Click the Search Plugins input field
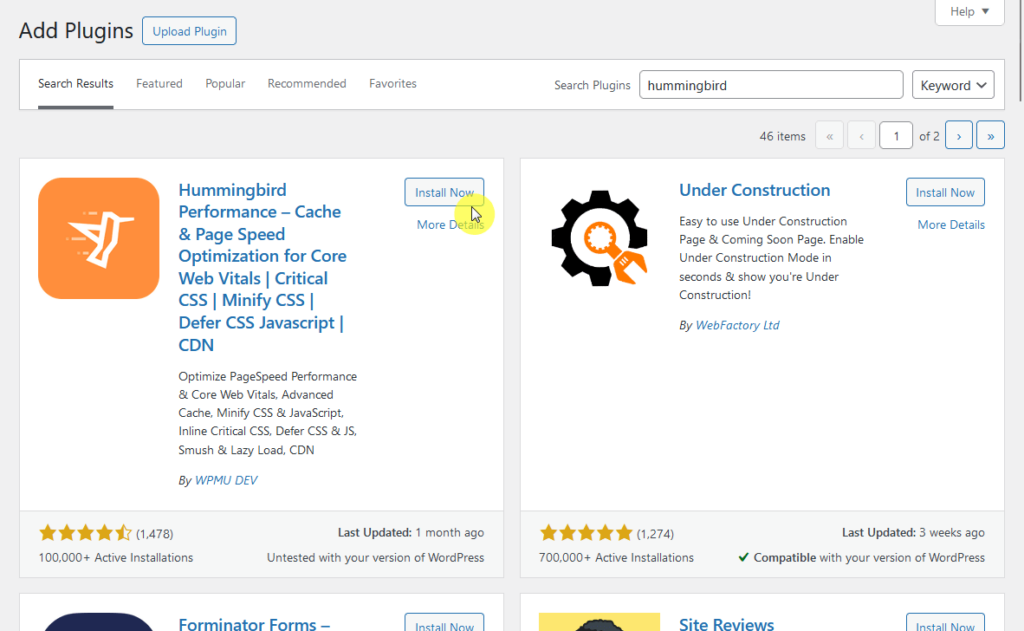The height and width of the screenshot is (631, 1024). tap(771, 85)
